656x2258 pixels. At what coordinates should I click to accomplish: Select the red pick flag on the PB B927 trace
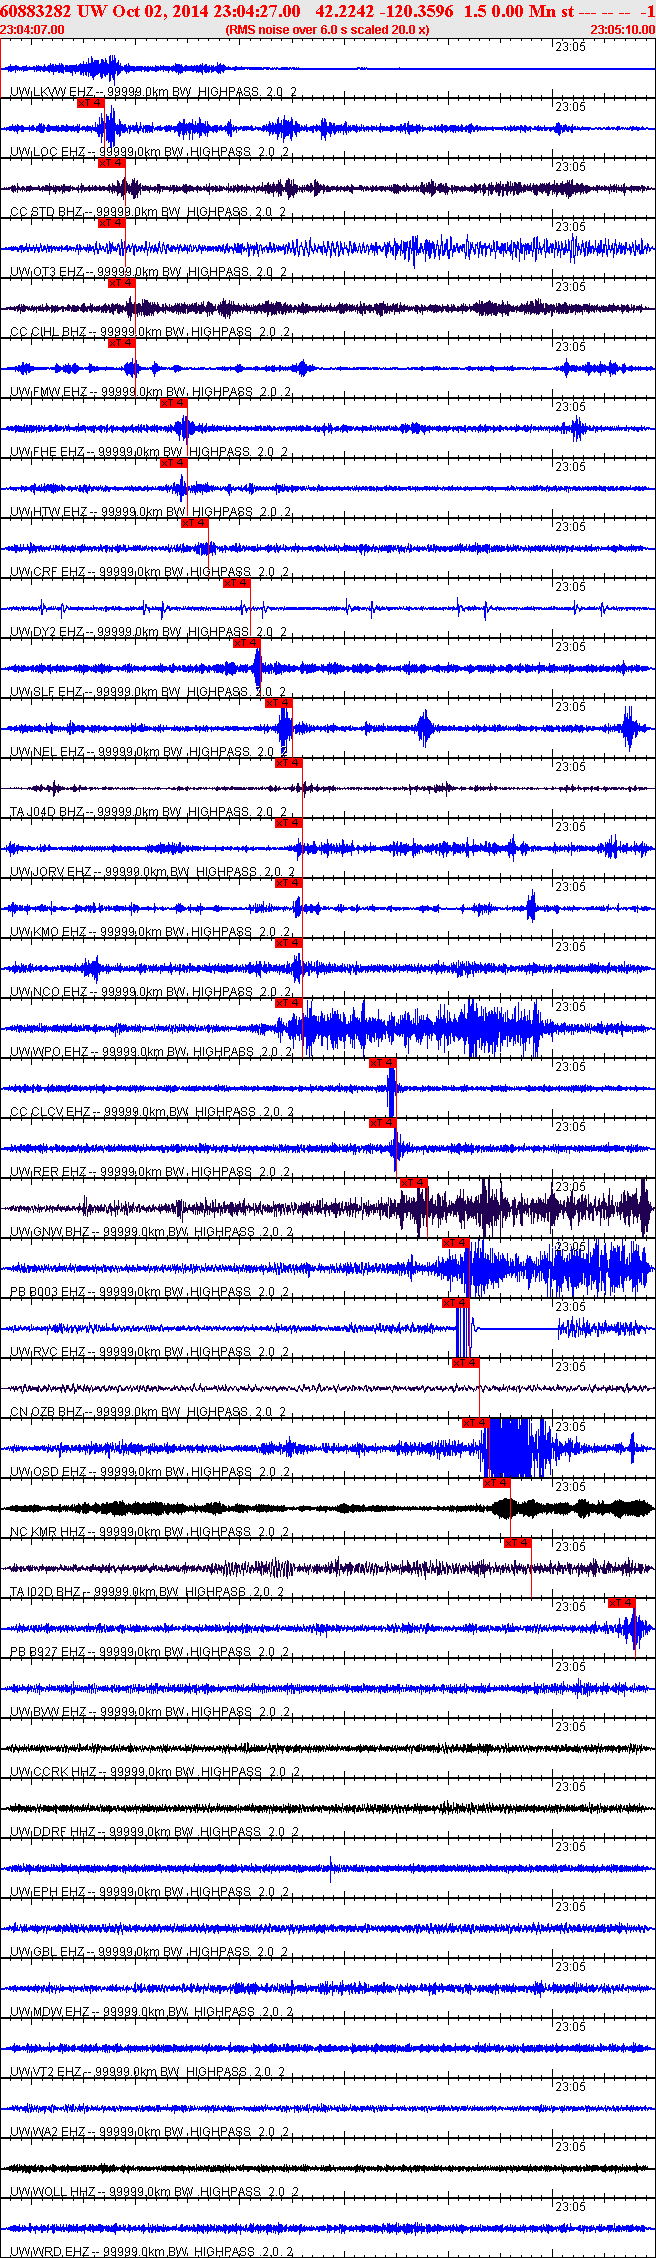tap(621, 1602)
